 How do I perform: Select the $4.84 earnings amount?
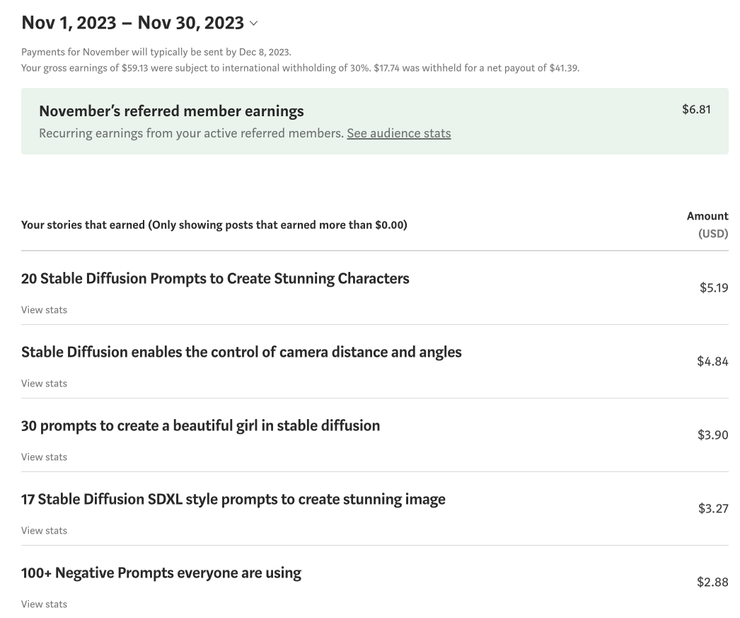click(712, 361)
